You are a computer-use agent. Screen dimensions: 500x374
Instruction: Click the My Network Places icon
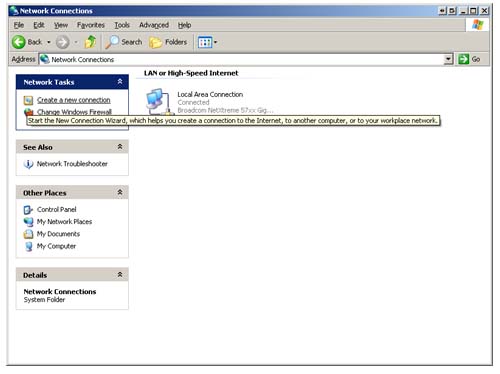[x=28, y=222]
